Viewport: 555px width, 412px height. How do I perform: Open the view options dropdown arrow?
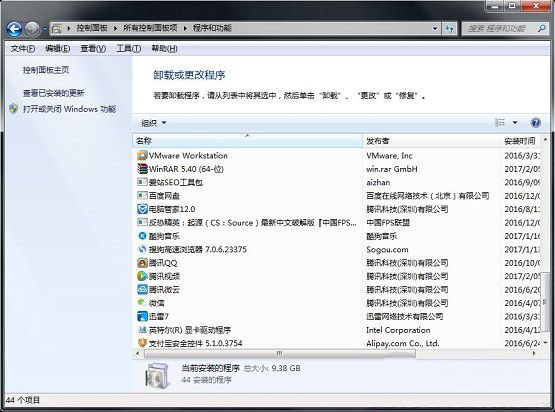coord(515,122)
